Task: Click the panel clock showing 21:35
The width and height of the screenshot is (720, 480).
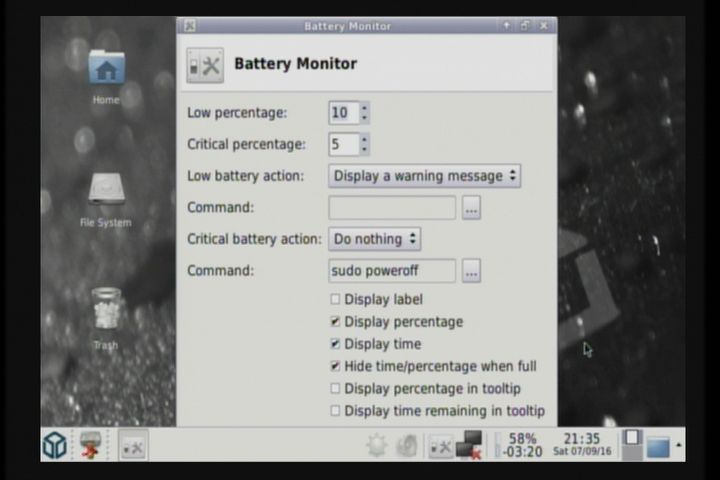Action: coord(582,445)
